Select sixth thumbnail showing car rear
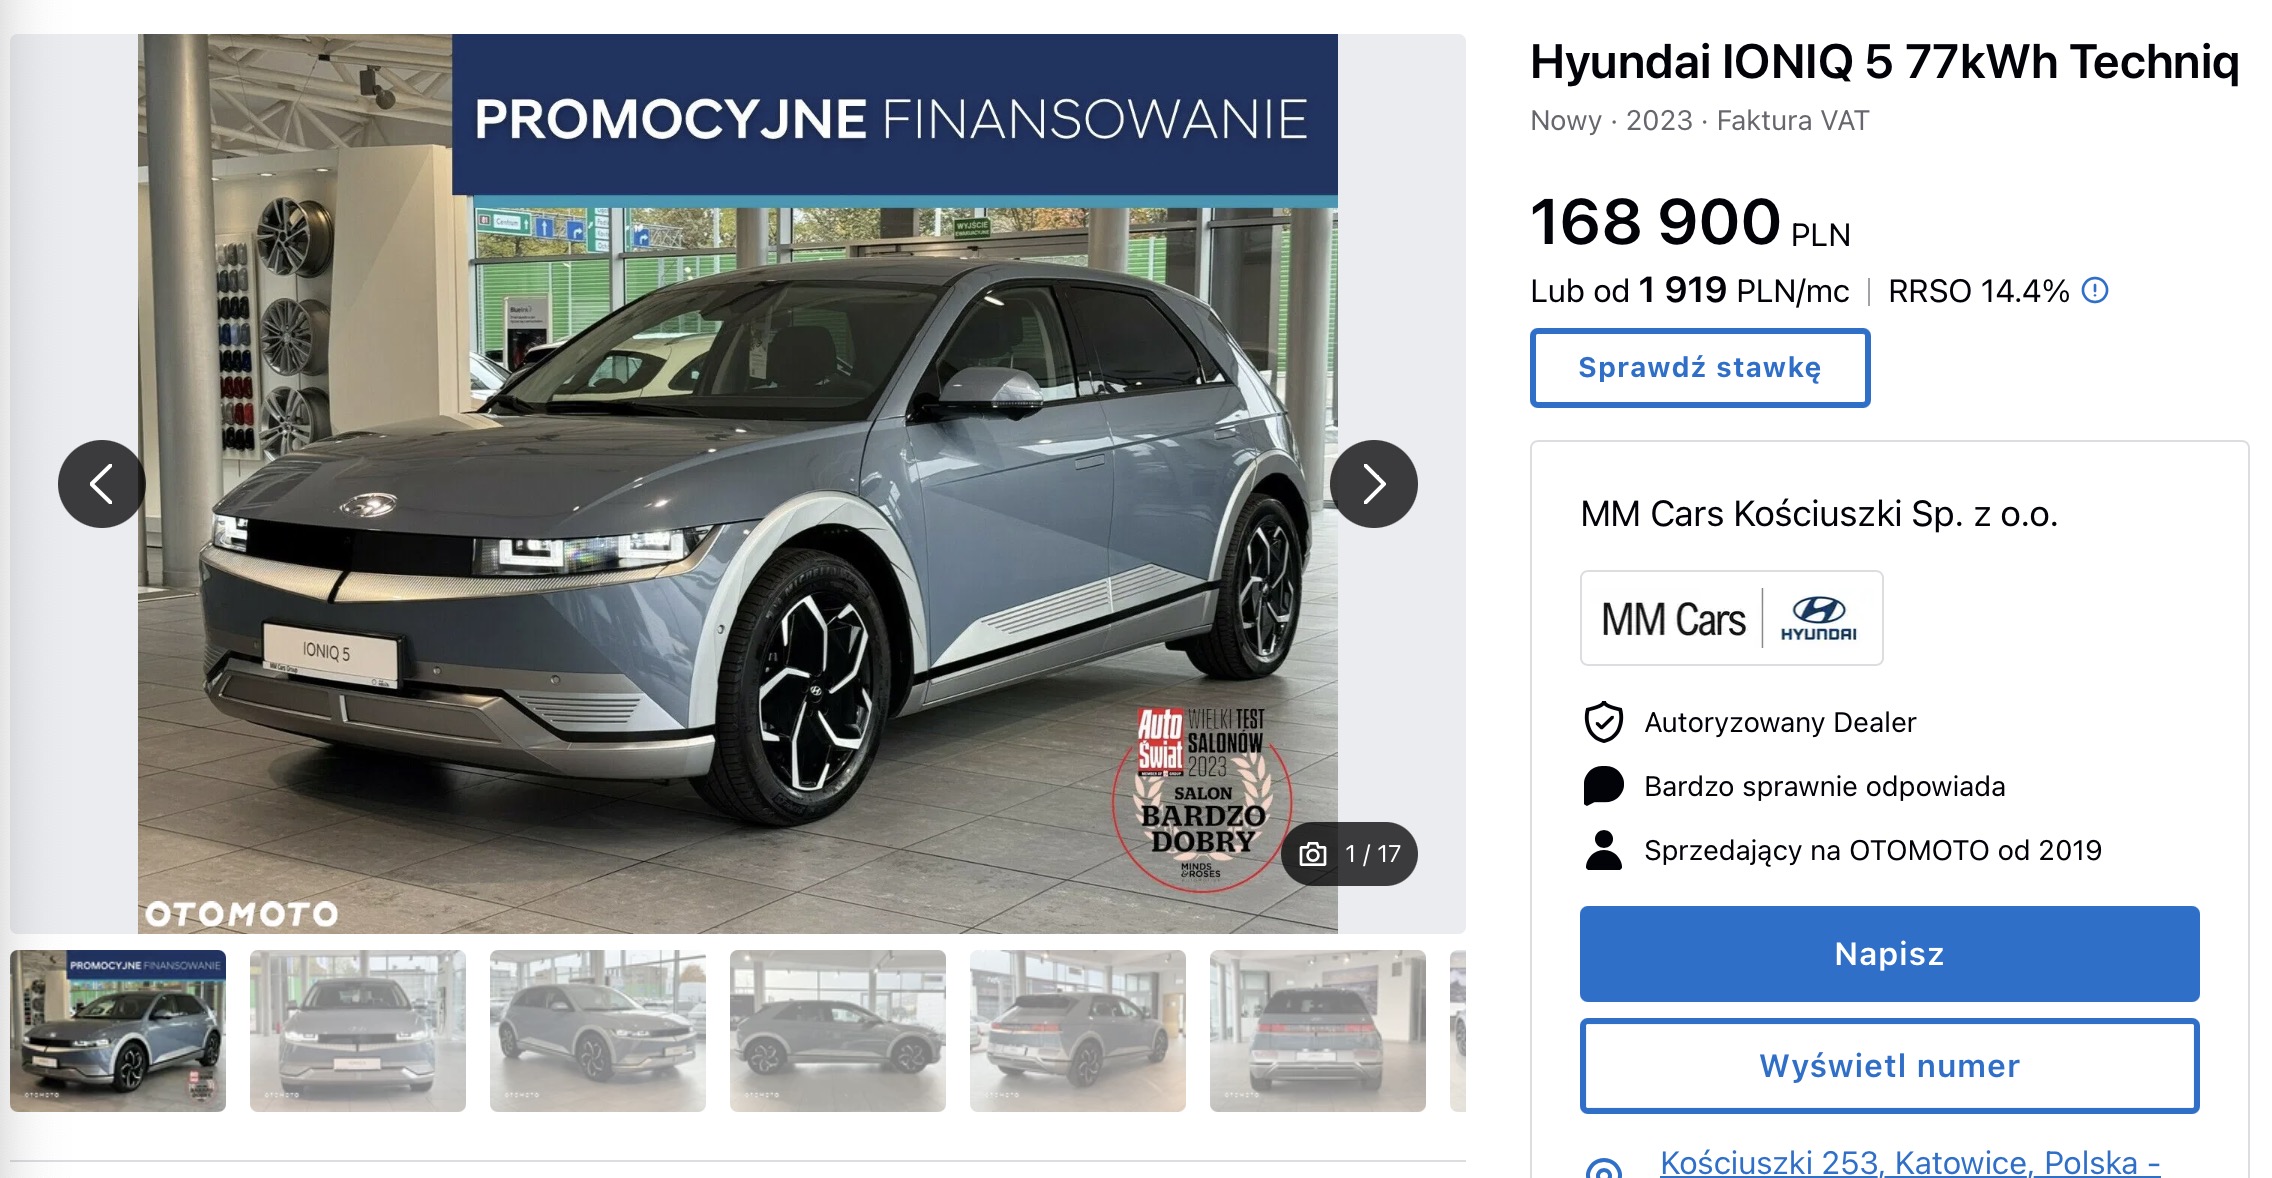This screenshot has width=2272, height=1178. click(1318, 1031)
